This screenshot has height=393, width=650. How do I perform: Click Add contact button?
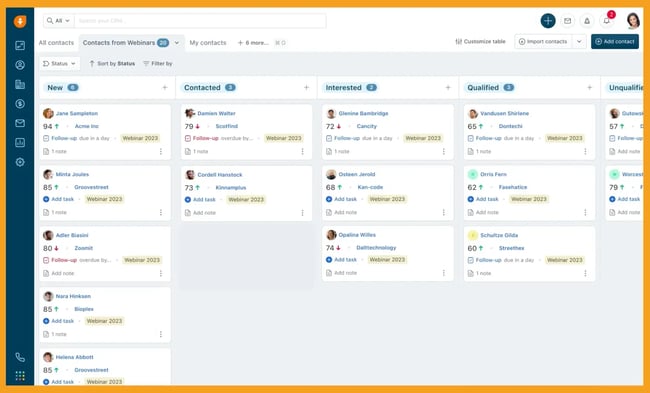point(615,41)
